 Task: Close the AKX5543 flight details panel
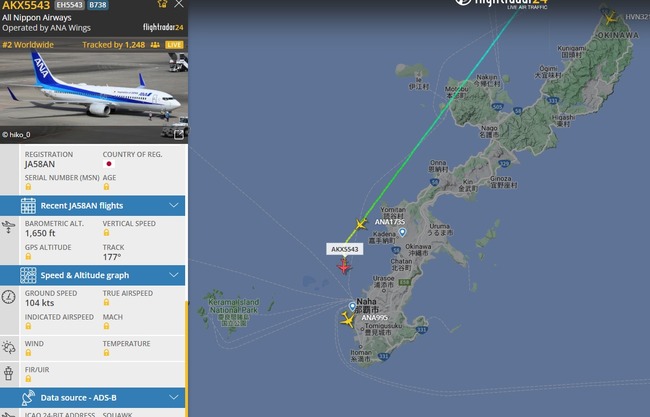click(179, 4)
